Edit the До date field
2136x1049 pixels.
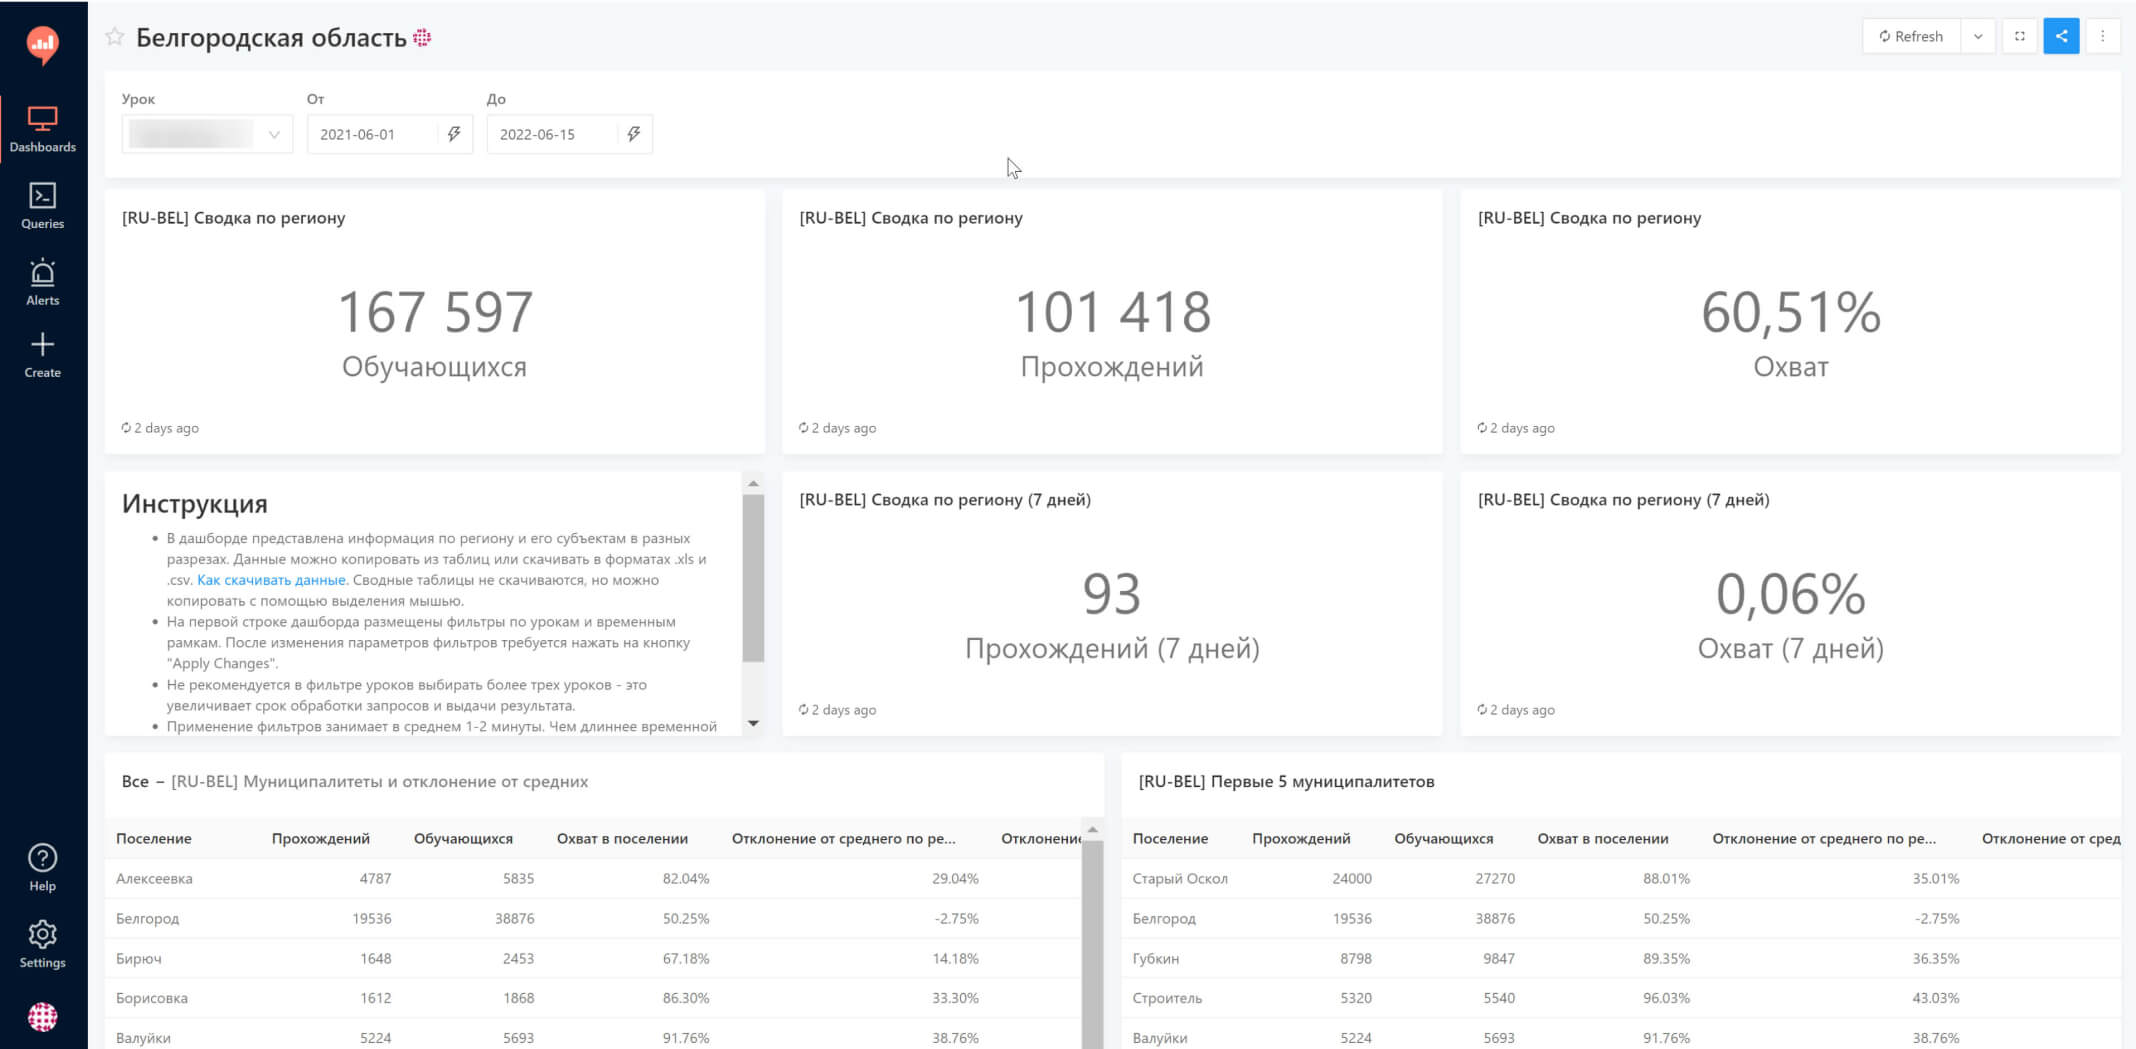tap(552, 134)
